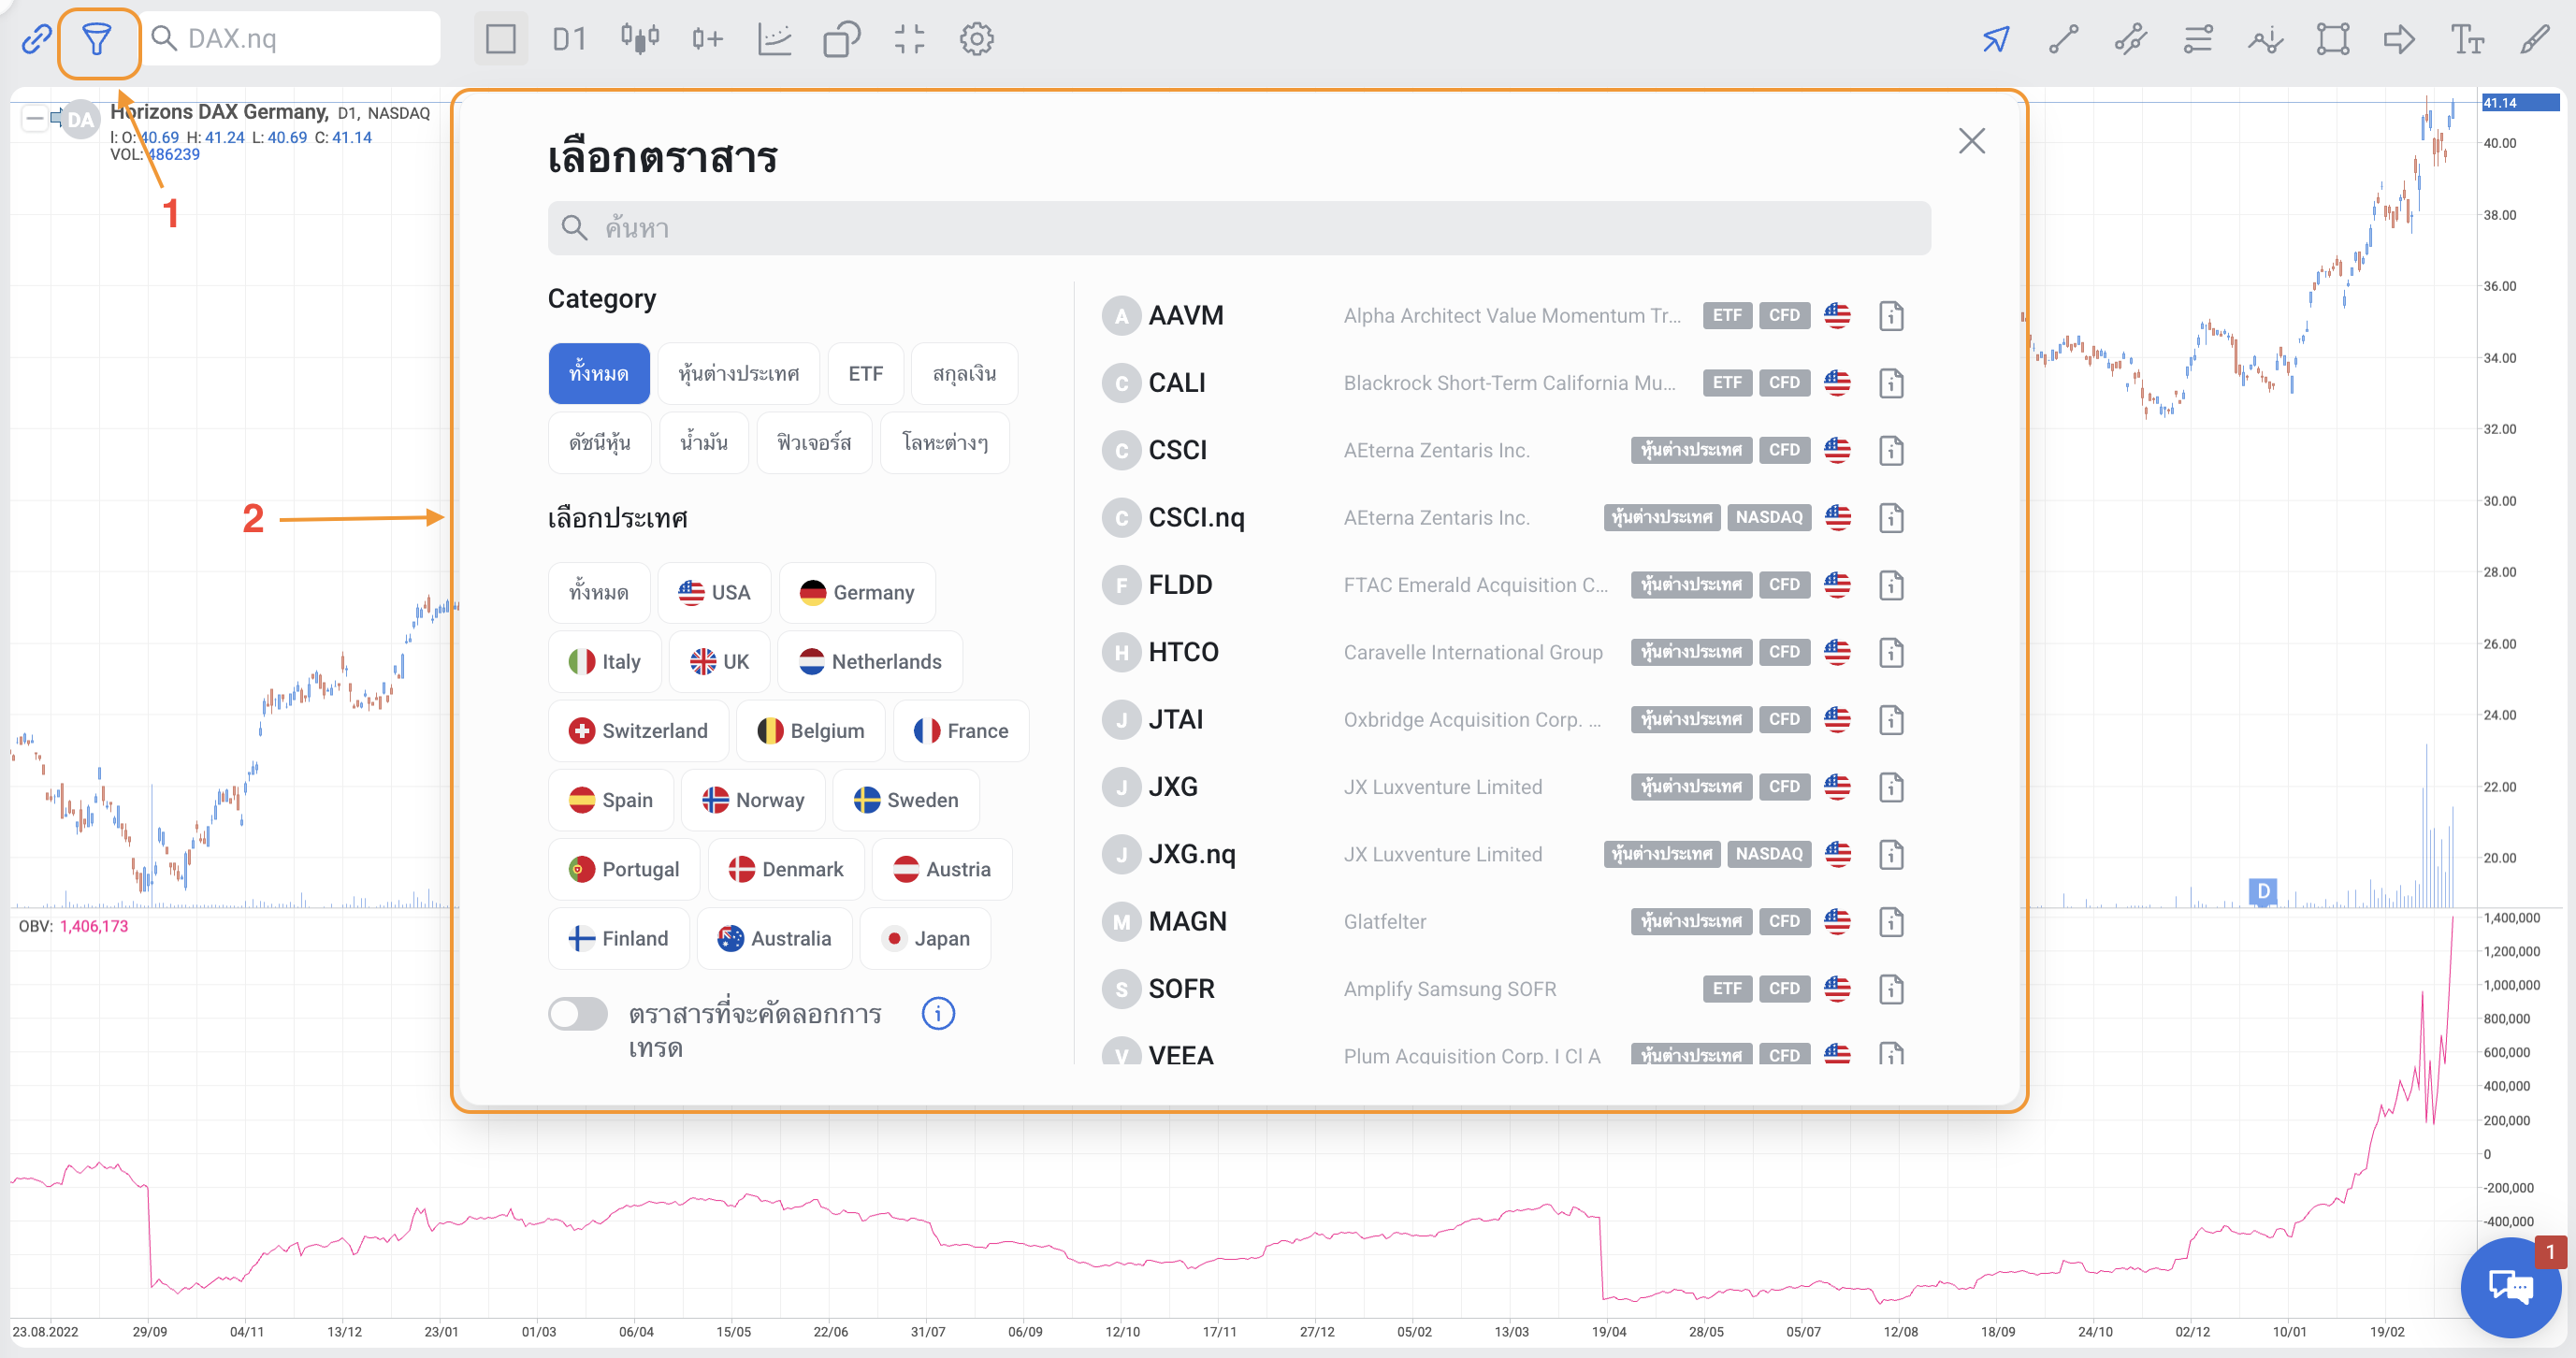This screenshot has width=2576, height=1358.
Task: Enable the copy-trading instruments toggle
Action: pyautogui.click(x=578, y=1014)
